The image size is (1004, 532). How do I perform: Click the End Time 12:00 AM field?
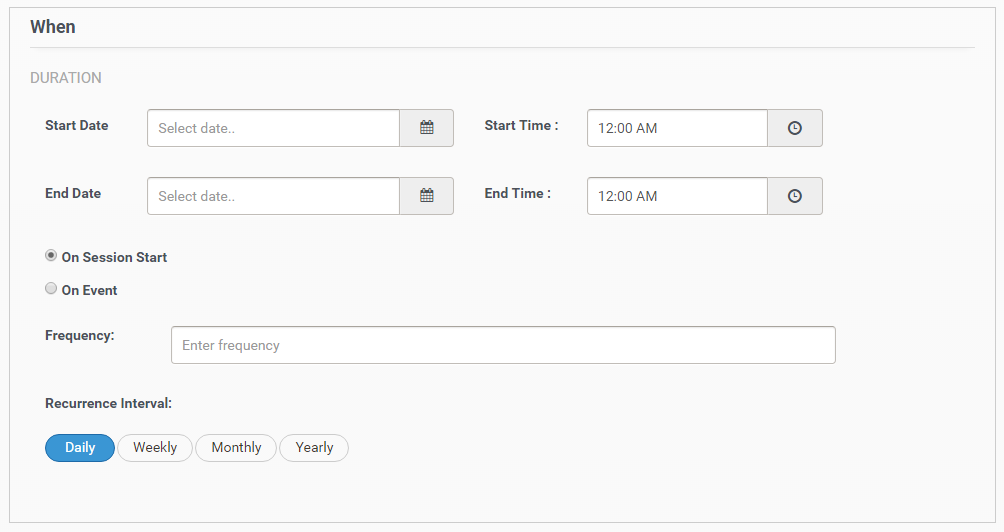pos(677,196)
